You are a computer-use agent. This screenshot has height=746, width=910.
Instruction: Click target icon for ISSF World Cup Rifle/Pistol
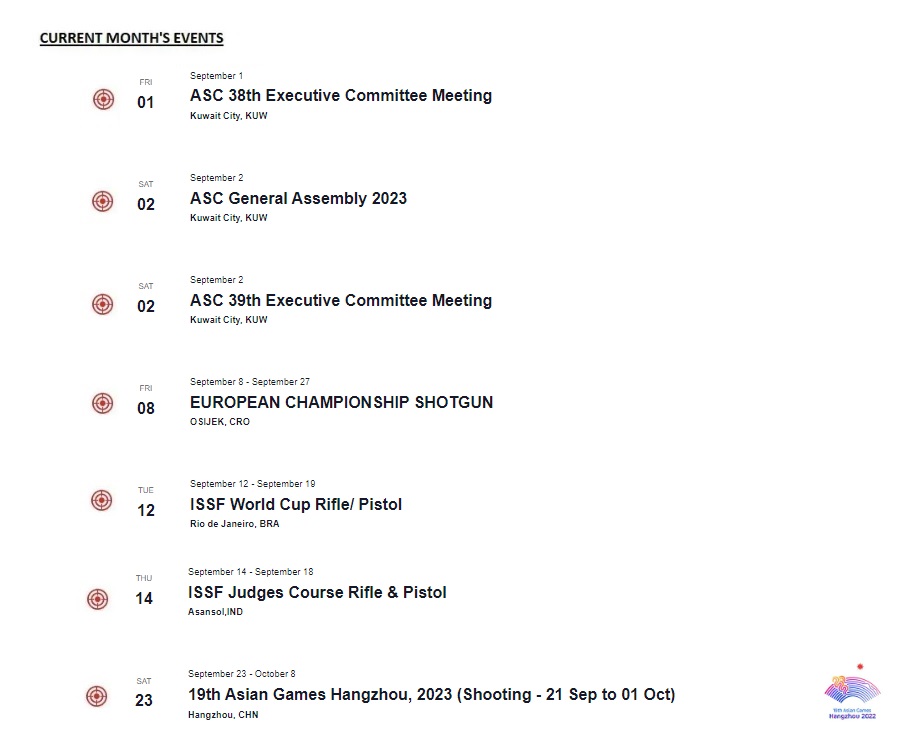coord(102,500)
